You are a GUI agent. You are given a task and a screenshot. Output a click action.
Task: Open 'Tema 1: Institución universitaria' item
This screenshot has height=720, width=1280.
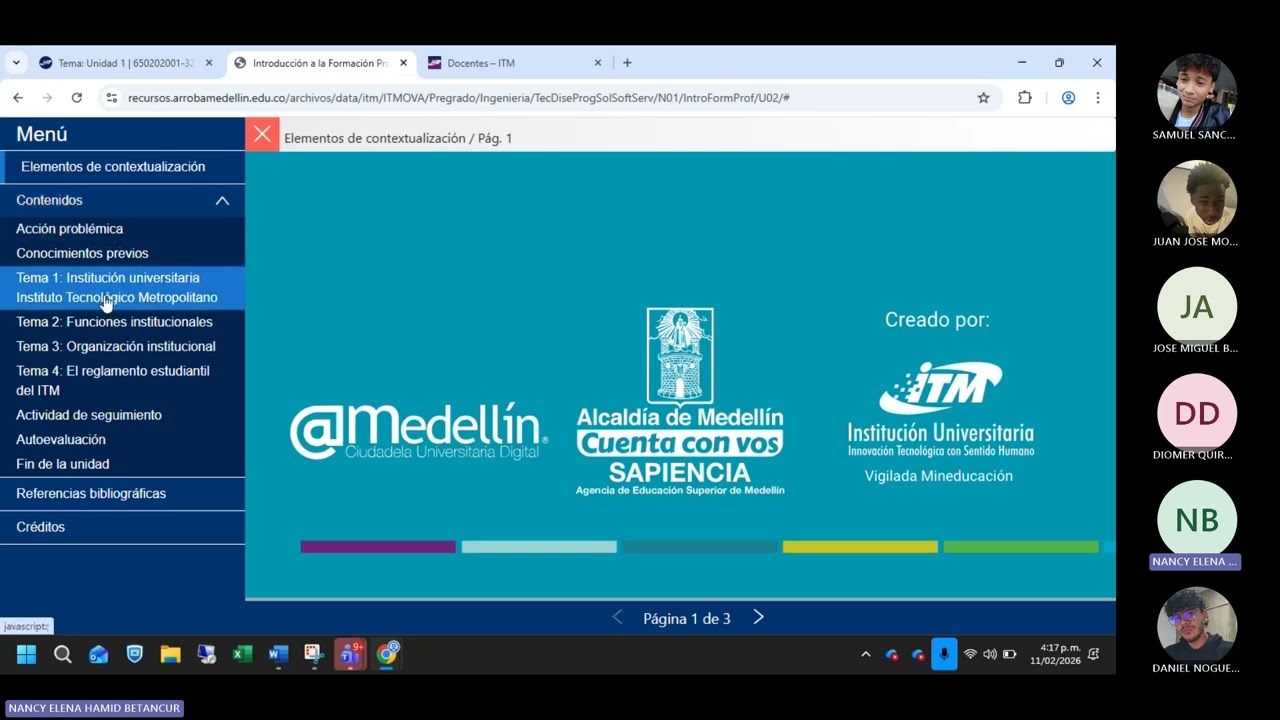tap(122, 287)
